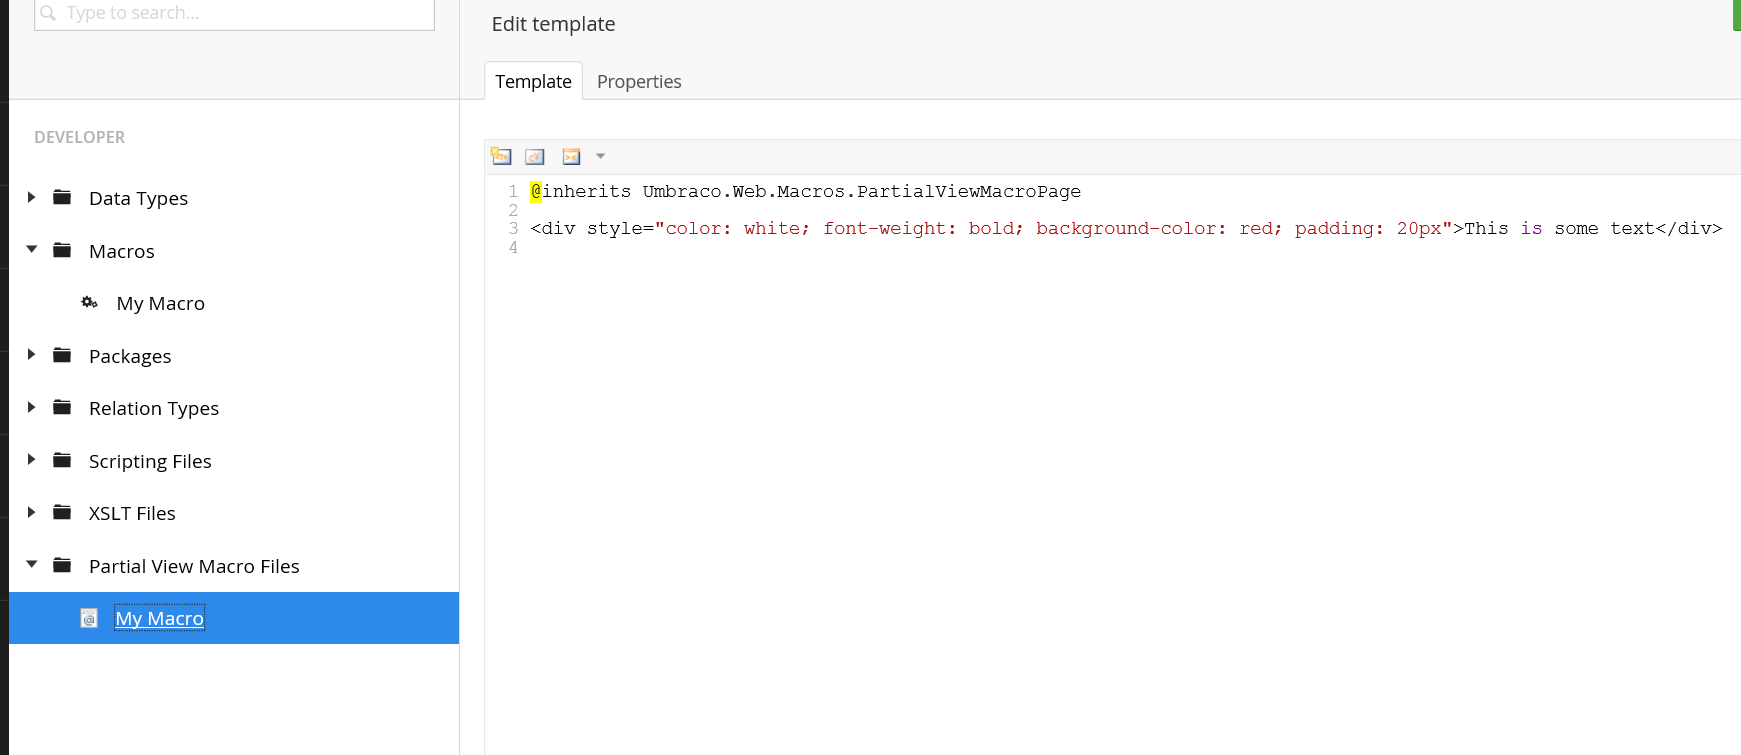1741x755 pixels.
Task: Click the Relation Types folder icon
Action: [x=62, y=407]
